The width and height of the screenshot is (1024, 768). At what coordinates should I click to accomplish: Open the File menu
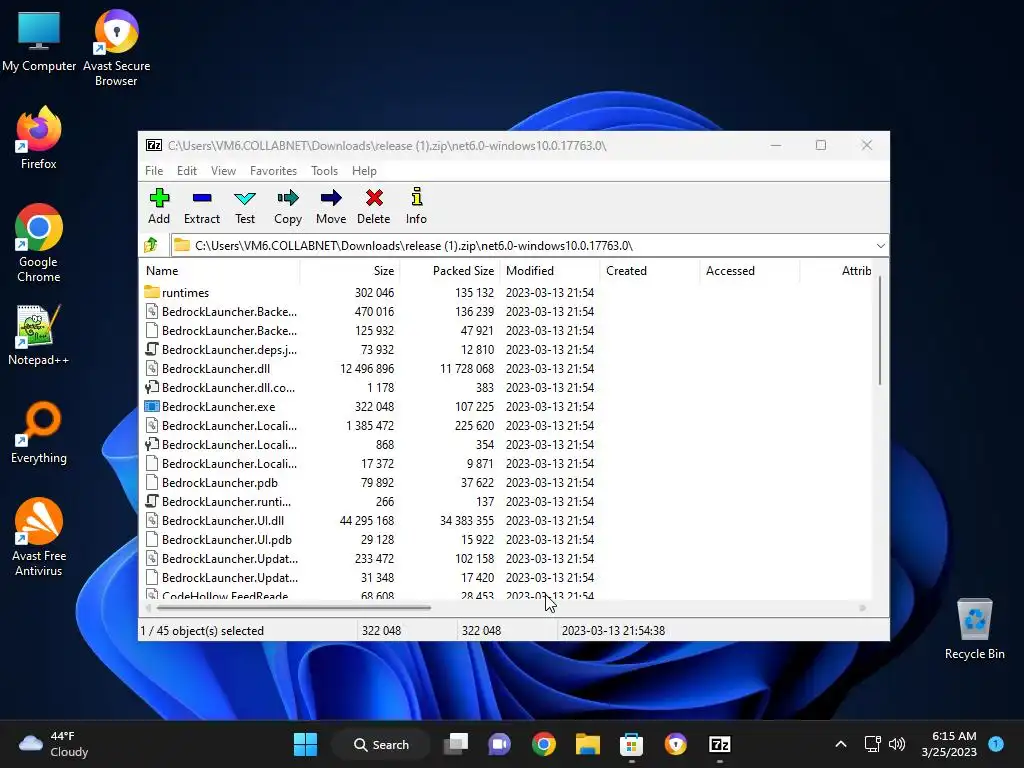pos(154,170)
